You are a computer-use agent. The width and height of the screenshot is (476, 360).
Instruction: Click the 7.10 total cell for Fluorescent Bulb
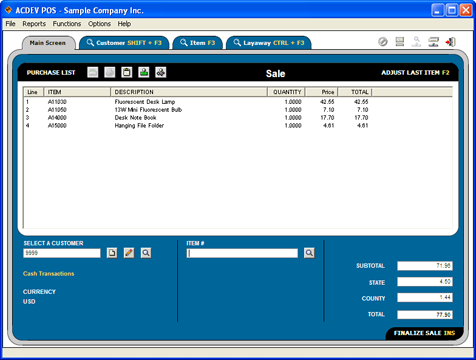[x=363, y=110]
